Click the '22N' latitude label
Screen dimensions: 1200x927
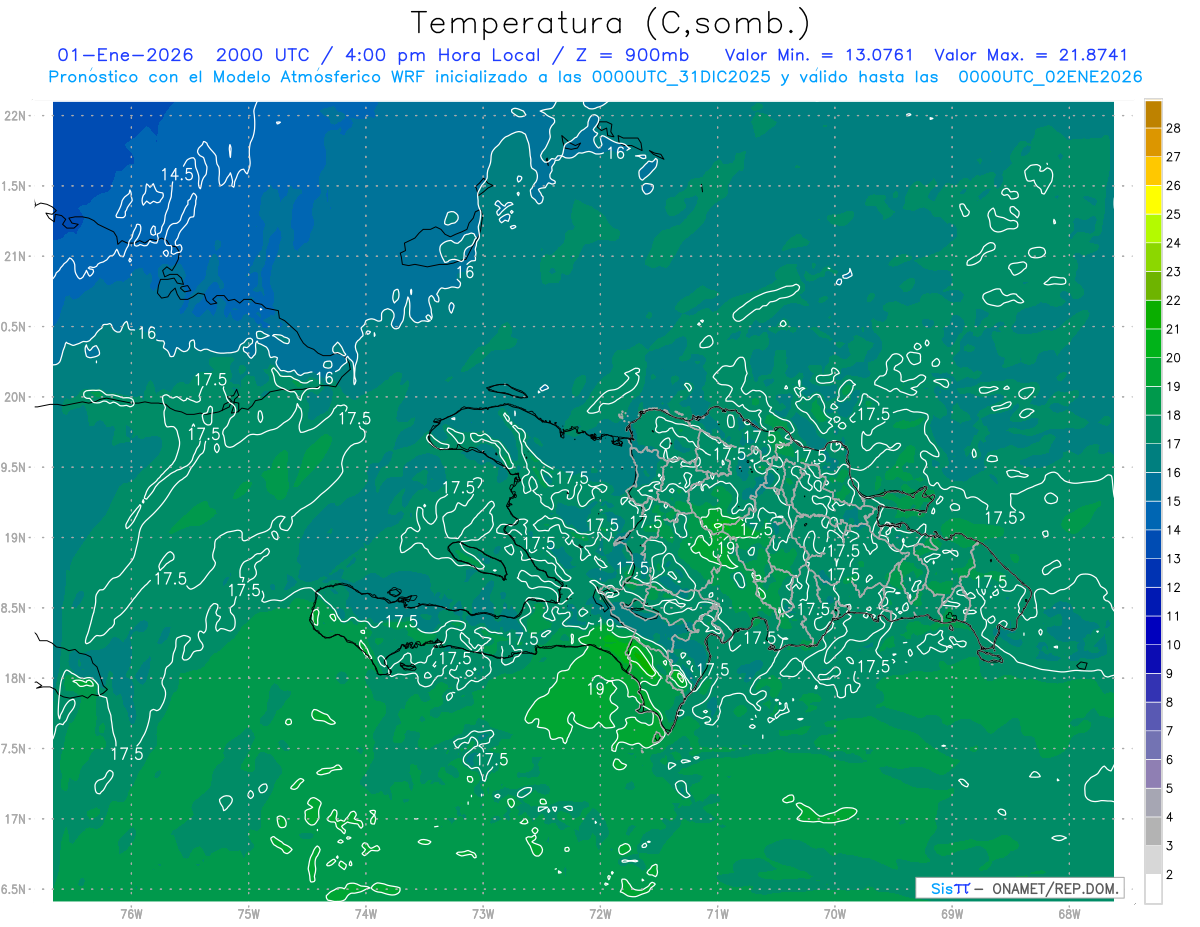pos(15,115)
